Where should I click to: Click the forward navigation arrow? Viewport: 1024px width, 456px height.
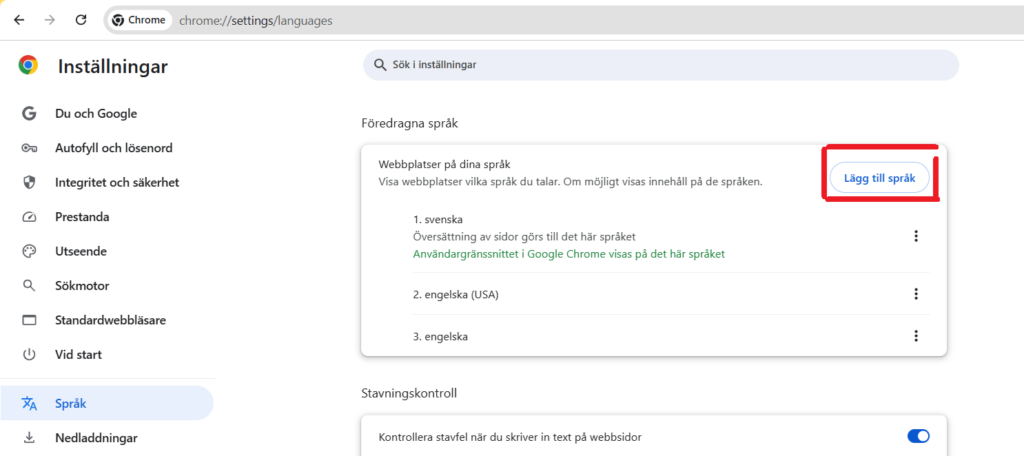(50, 20)
